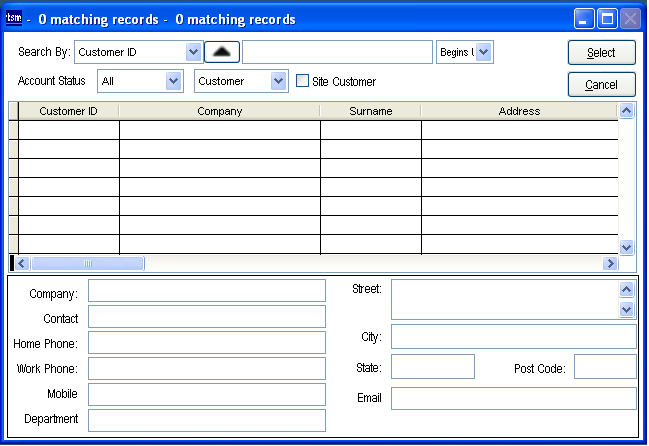The height and width of the screenshot is (446, 649).
Task: Expand the Account Status dropdown
Action: point(174,81)
